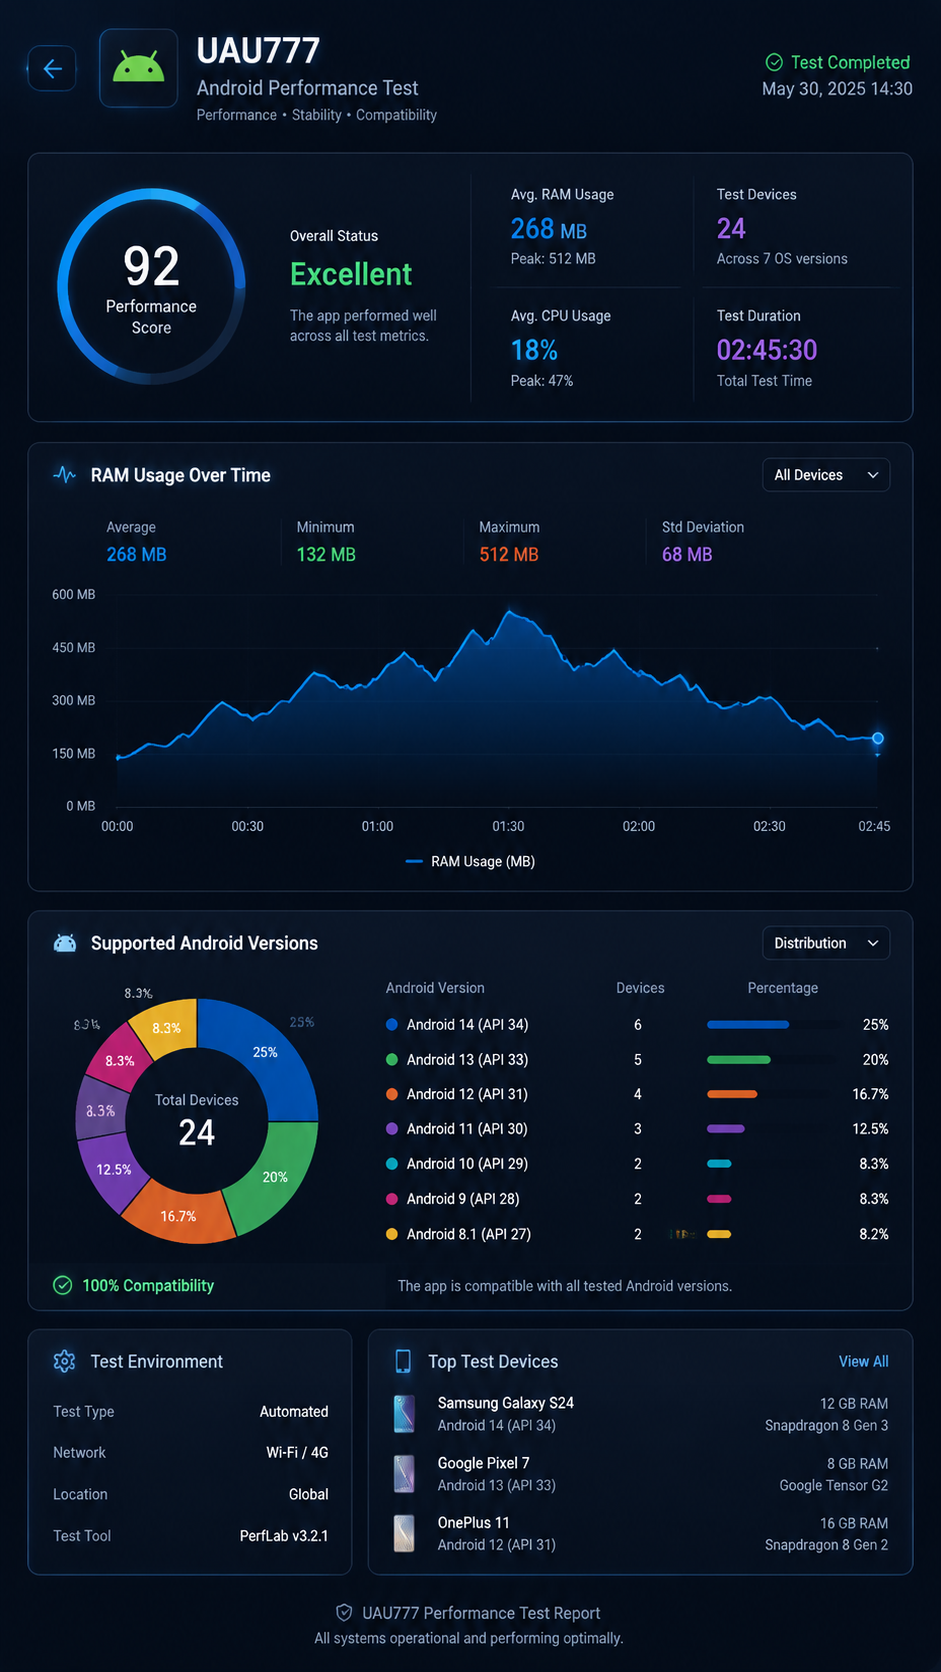Viewport: 941px width, 1672px height.
Task: Click the RAM Usage (MB) legend entry
Action: 471,861
